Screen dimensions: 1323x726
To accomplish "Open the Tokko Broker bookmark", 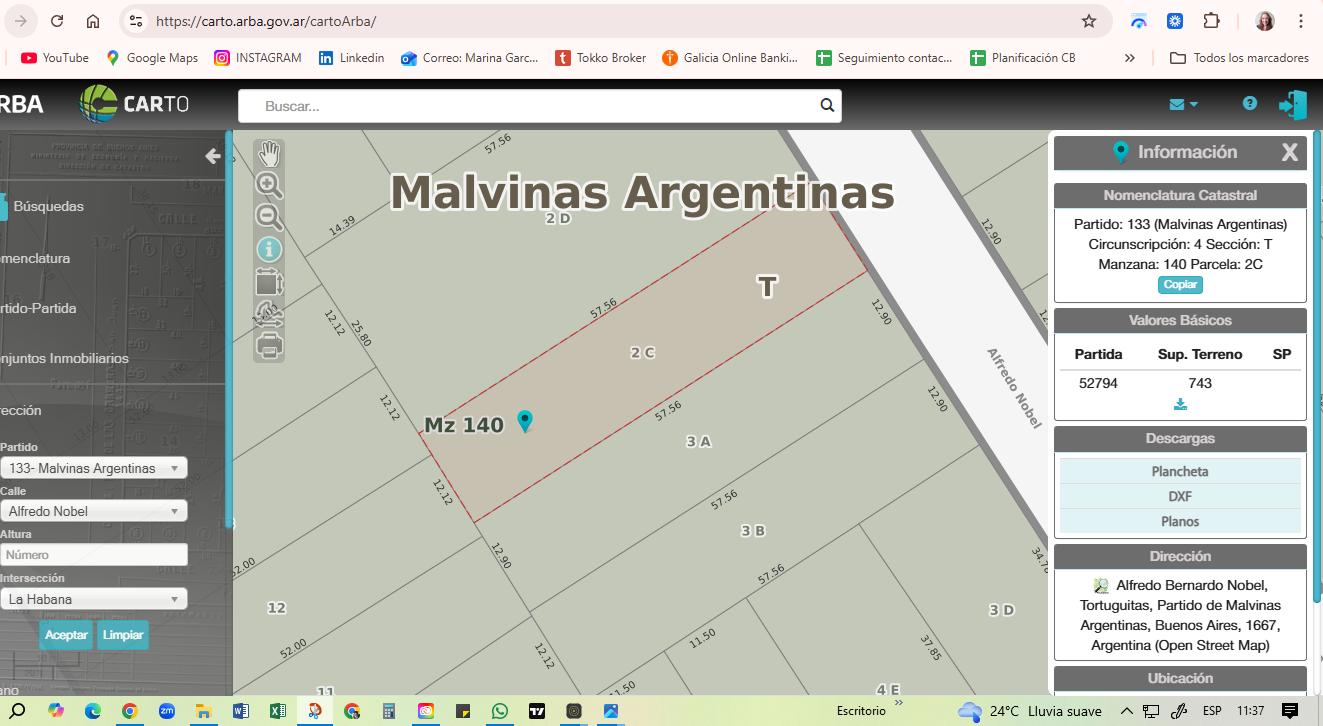I will pyautogui.click(x=601, y=58).
